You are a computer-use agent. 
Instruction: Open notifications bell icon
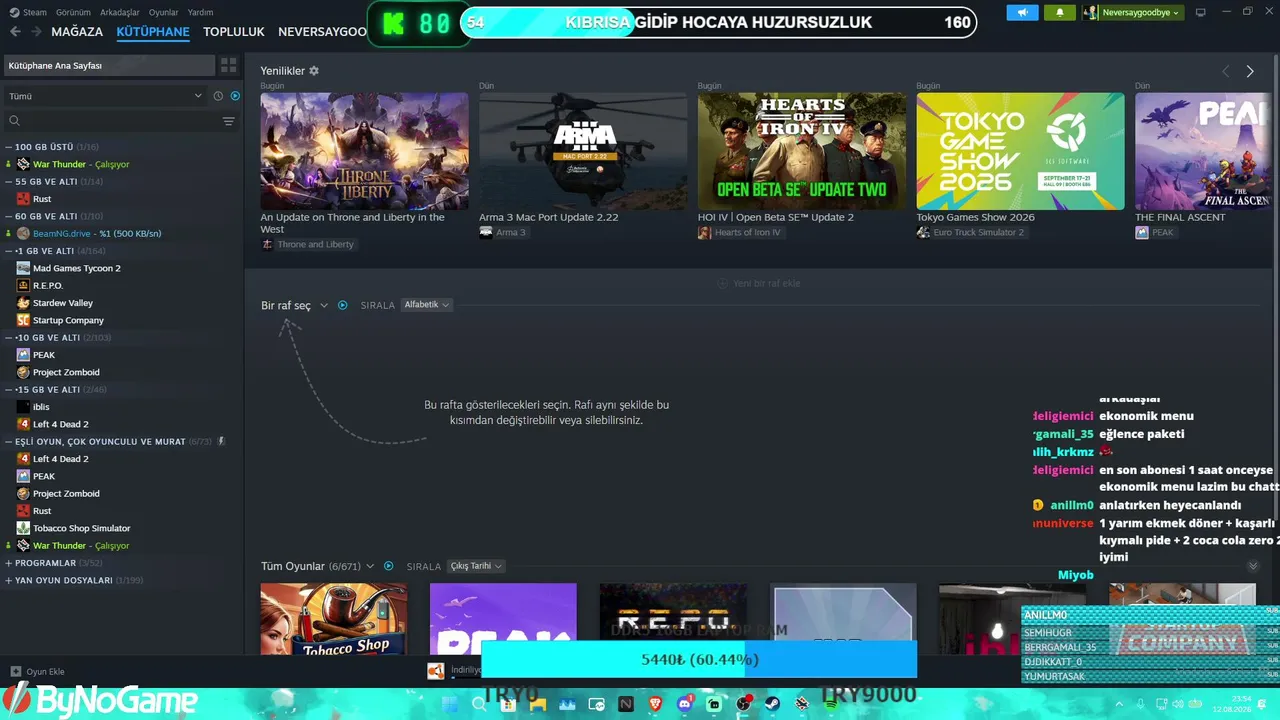pyautogui.click(x=1060, y=12)
